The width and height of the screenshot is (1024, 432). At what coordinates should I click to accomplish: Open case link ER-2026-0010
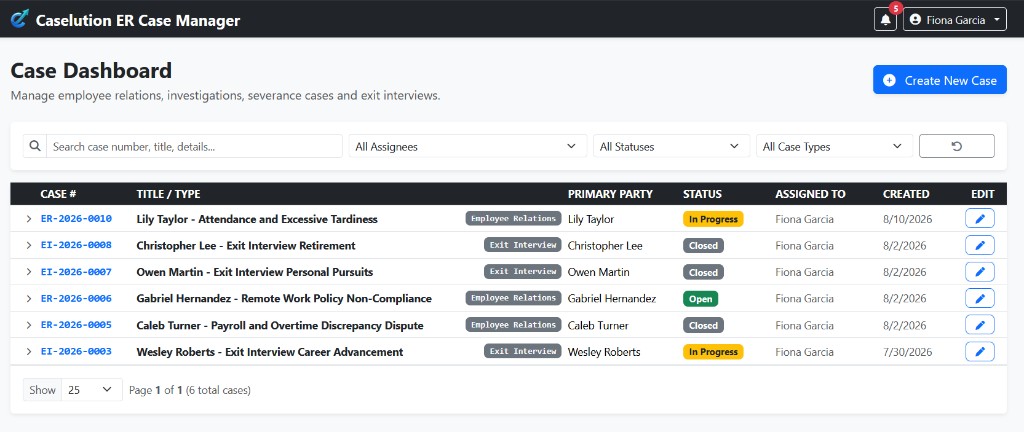(x=76, y=219)
